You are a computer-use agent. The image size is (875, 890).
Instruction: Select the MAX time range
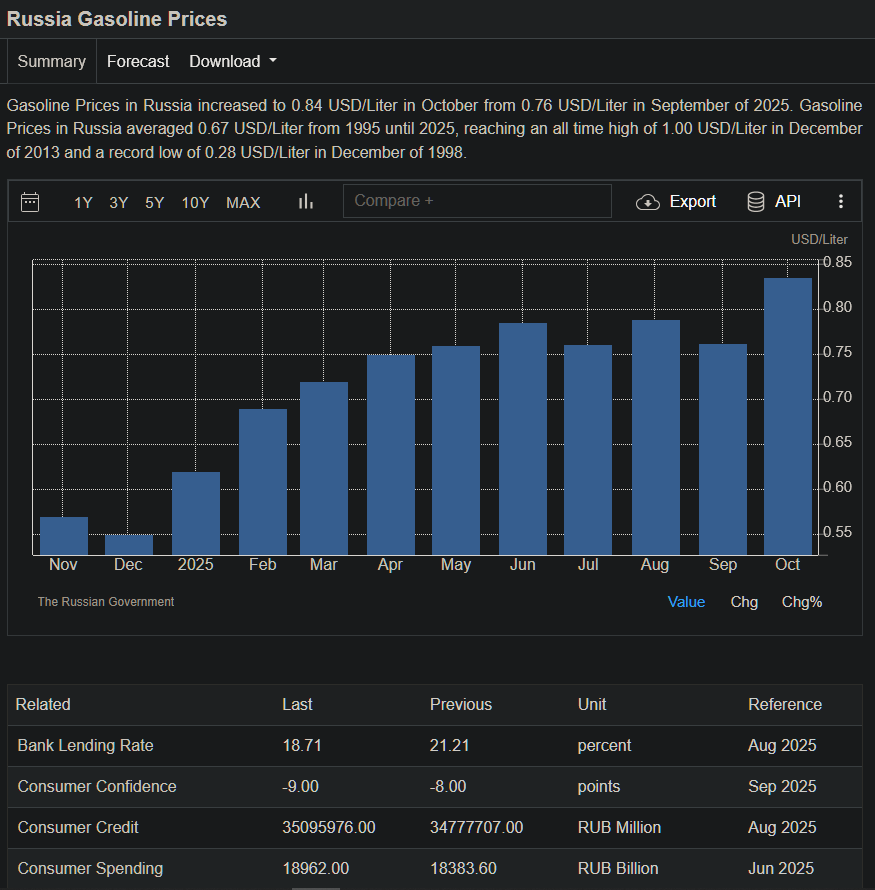(243, 203)
